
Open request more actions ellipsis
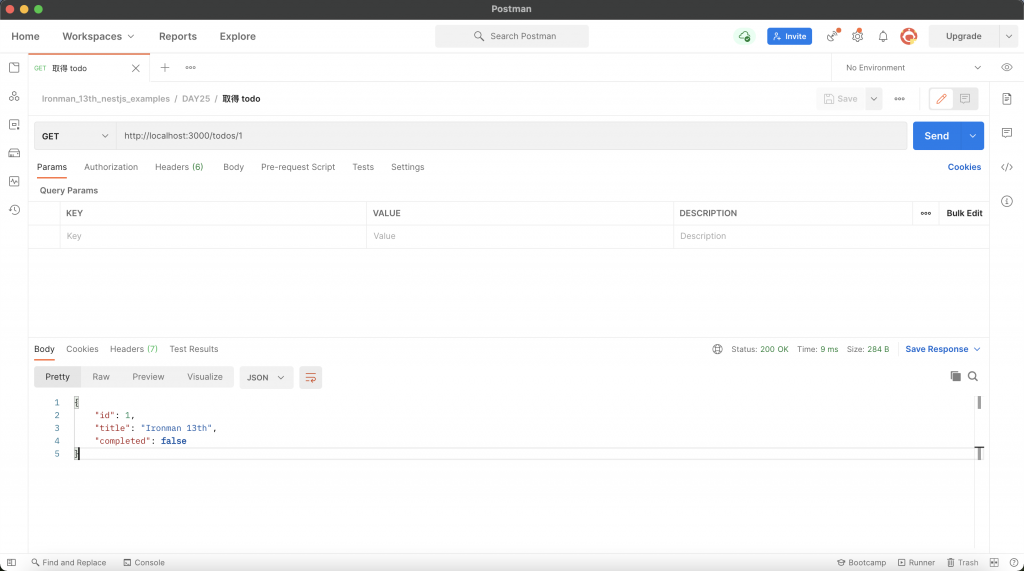click(x=899, y=99)
